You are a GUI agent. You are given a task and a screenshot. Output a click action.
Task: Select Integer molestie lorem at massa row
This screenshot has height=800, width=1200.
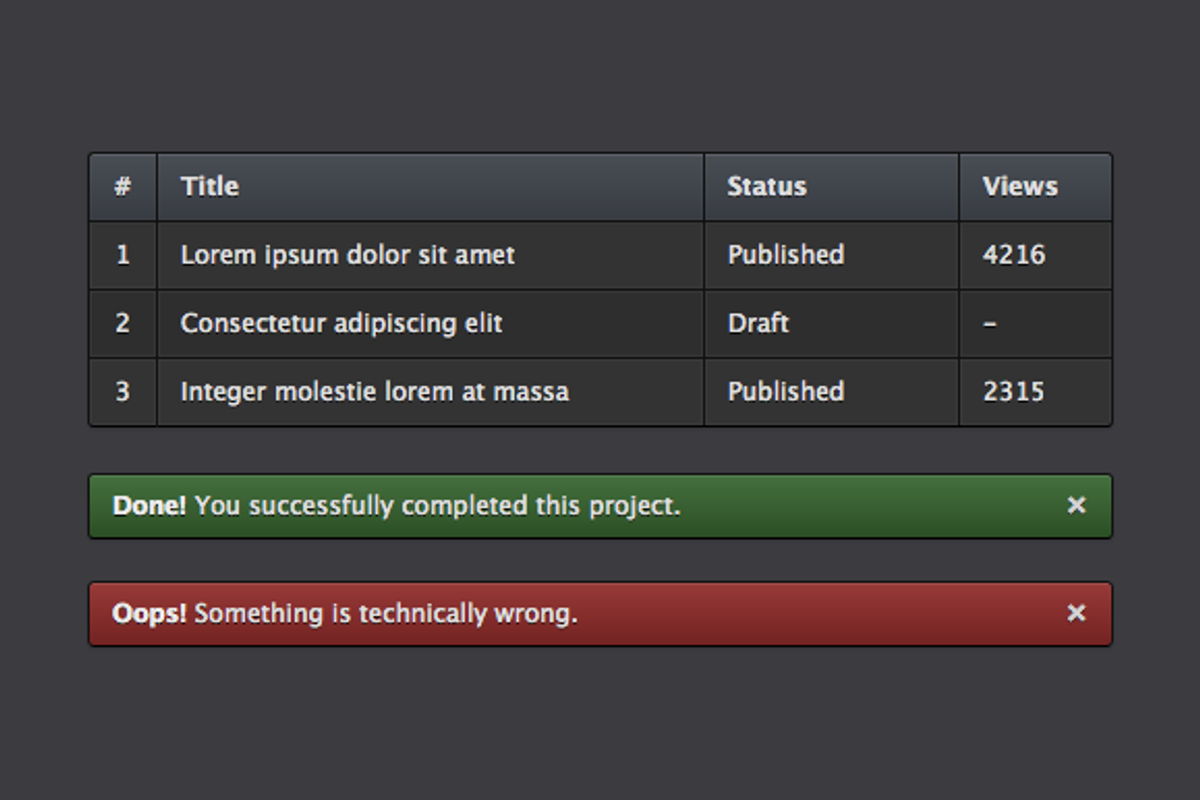374,392
